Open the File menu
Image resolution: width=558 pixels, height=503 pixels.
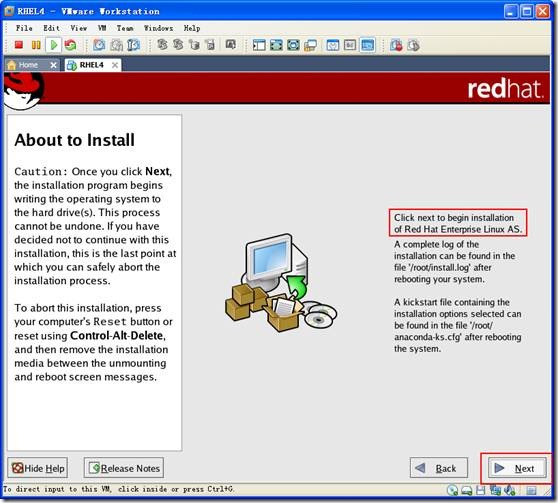pos(24,28)
